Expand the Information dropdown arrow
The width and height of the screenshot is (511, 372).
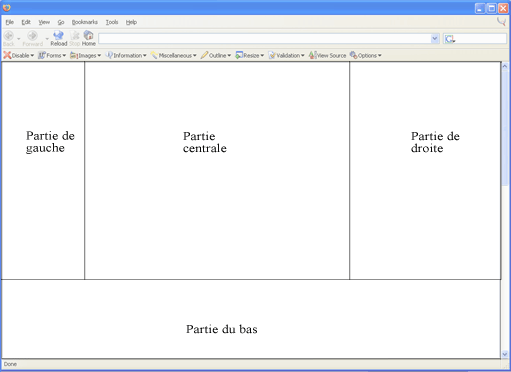(145, 56)
